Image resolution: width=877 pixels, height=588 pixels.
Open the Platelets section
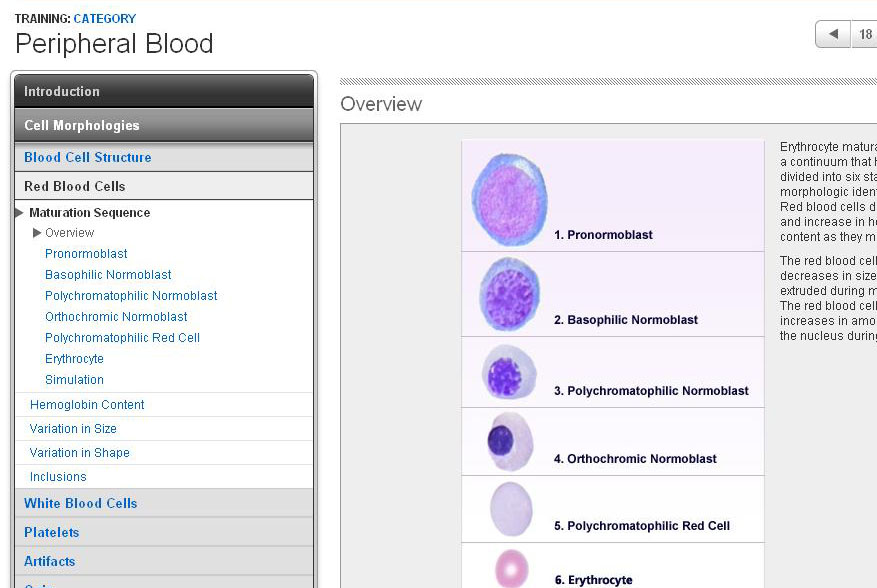pyautogui.click(x=52, y=532)
